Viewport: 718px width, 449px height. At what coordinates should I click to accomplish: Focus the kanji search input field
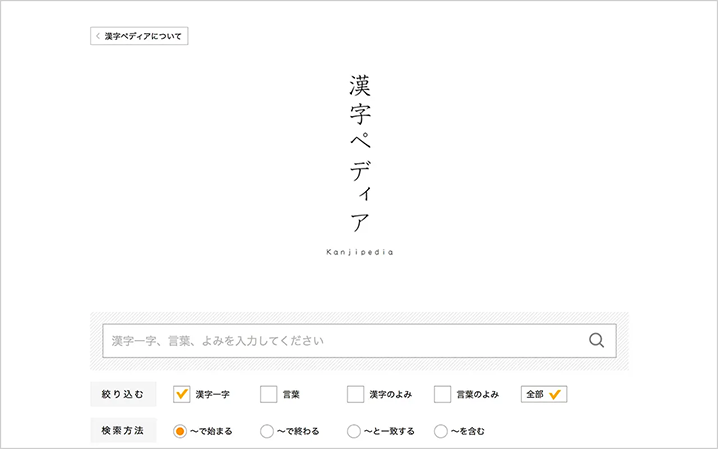coord(340,341)
